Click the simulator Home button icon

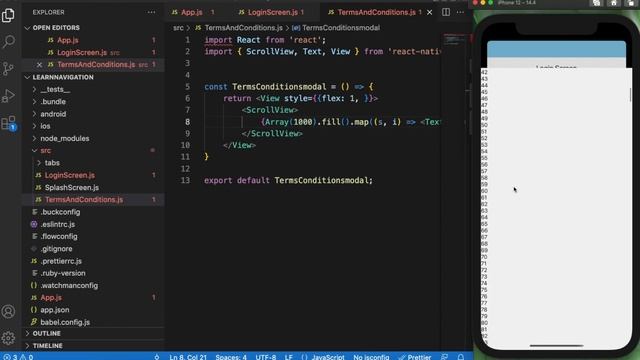pyautogui.click(x=613, y=3)
